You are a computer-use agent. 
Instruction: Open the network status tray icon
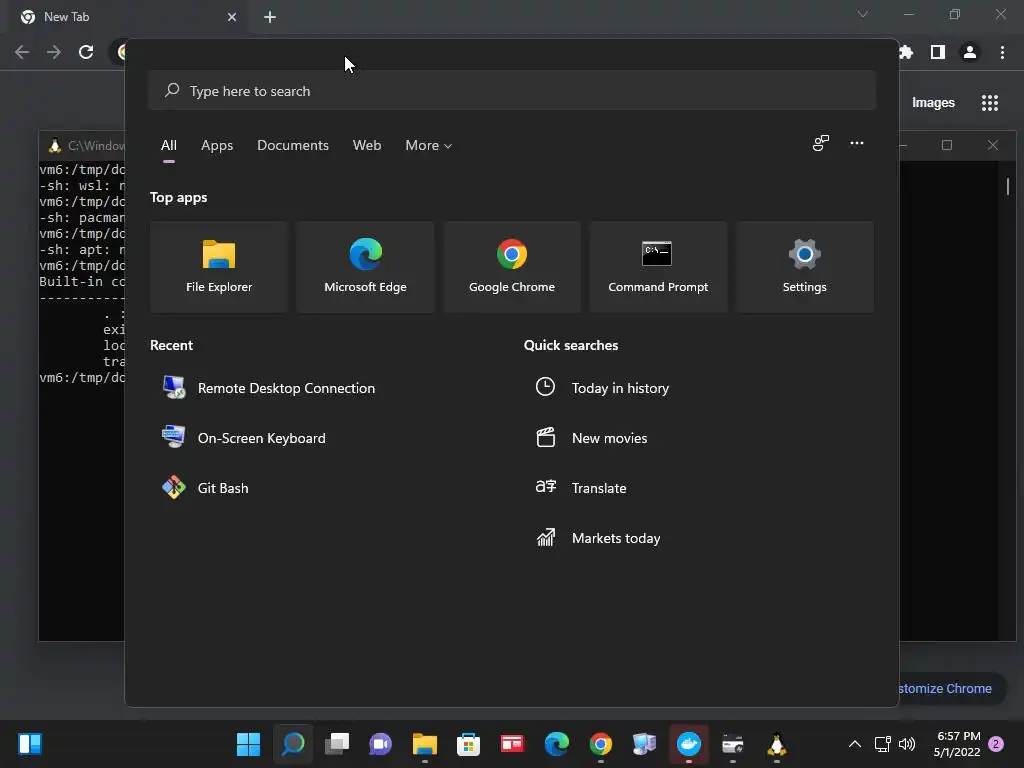(x=882, y=744)
